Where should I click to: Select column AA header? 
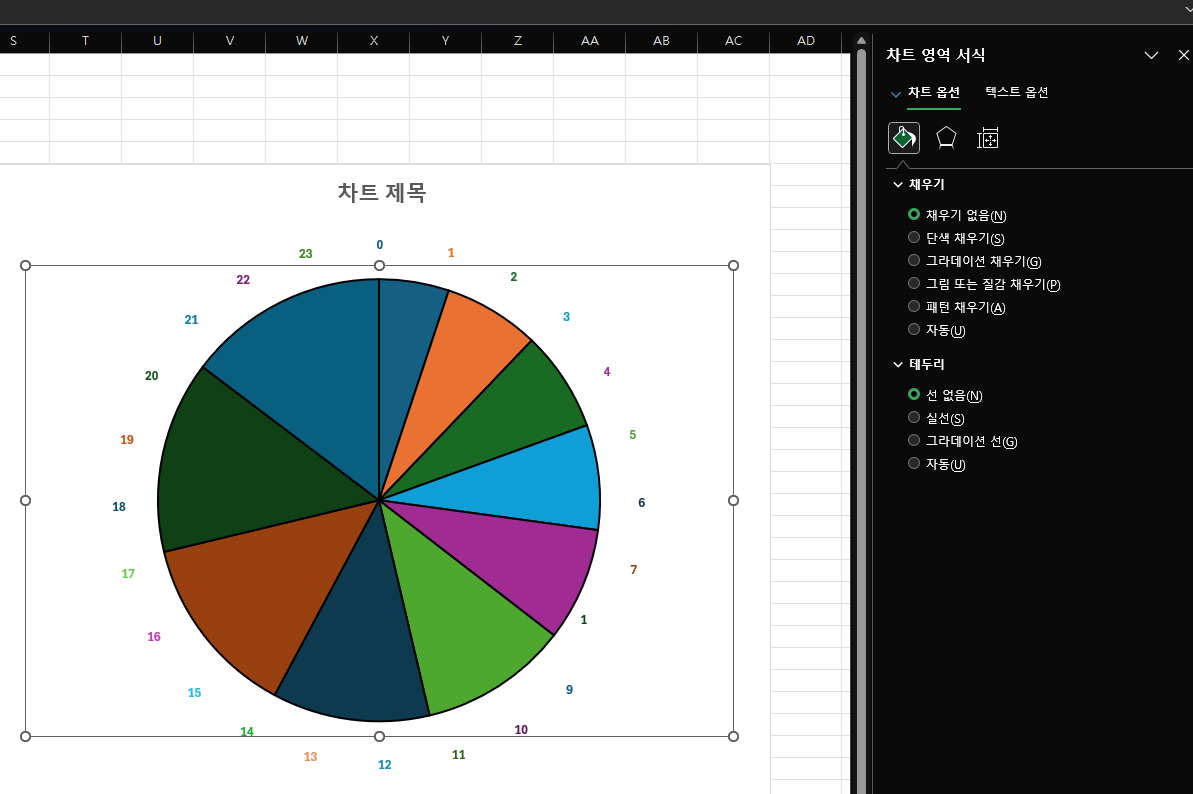pos(590,41)
